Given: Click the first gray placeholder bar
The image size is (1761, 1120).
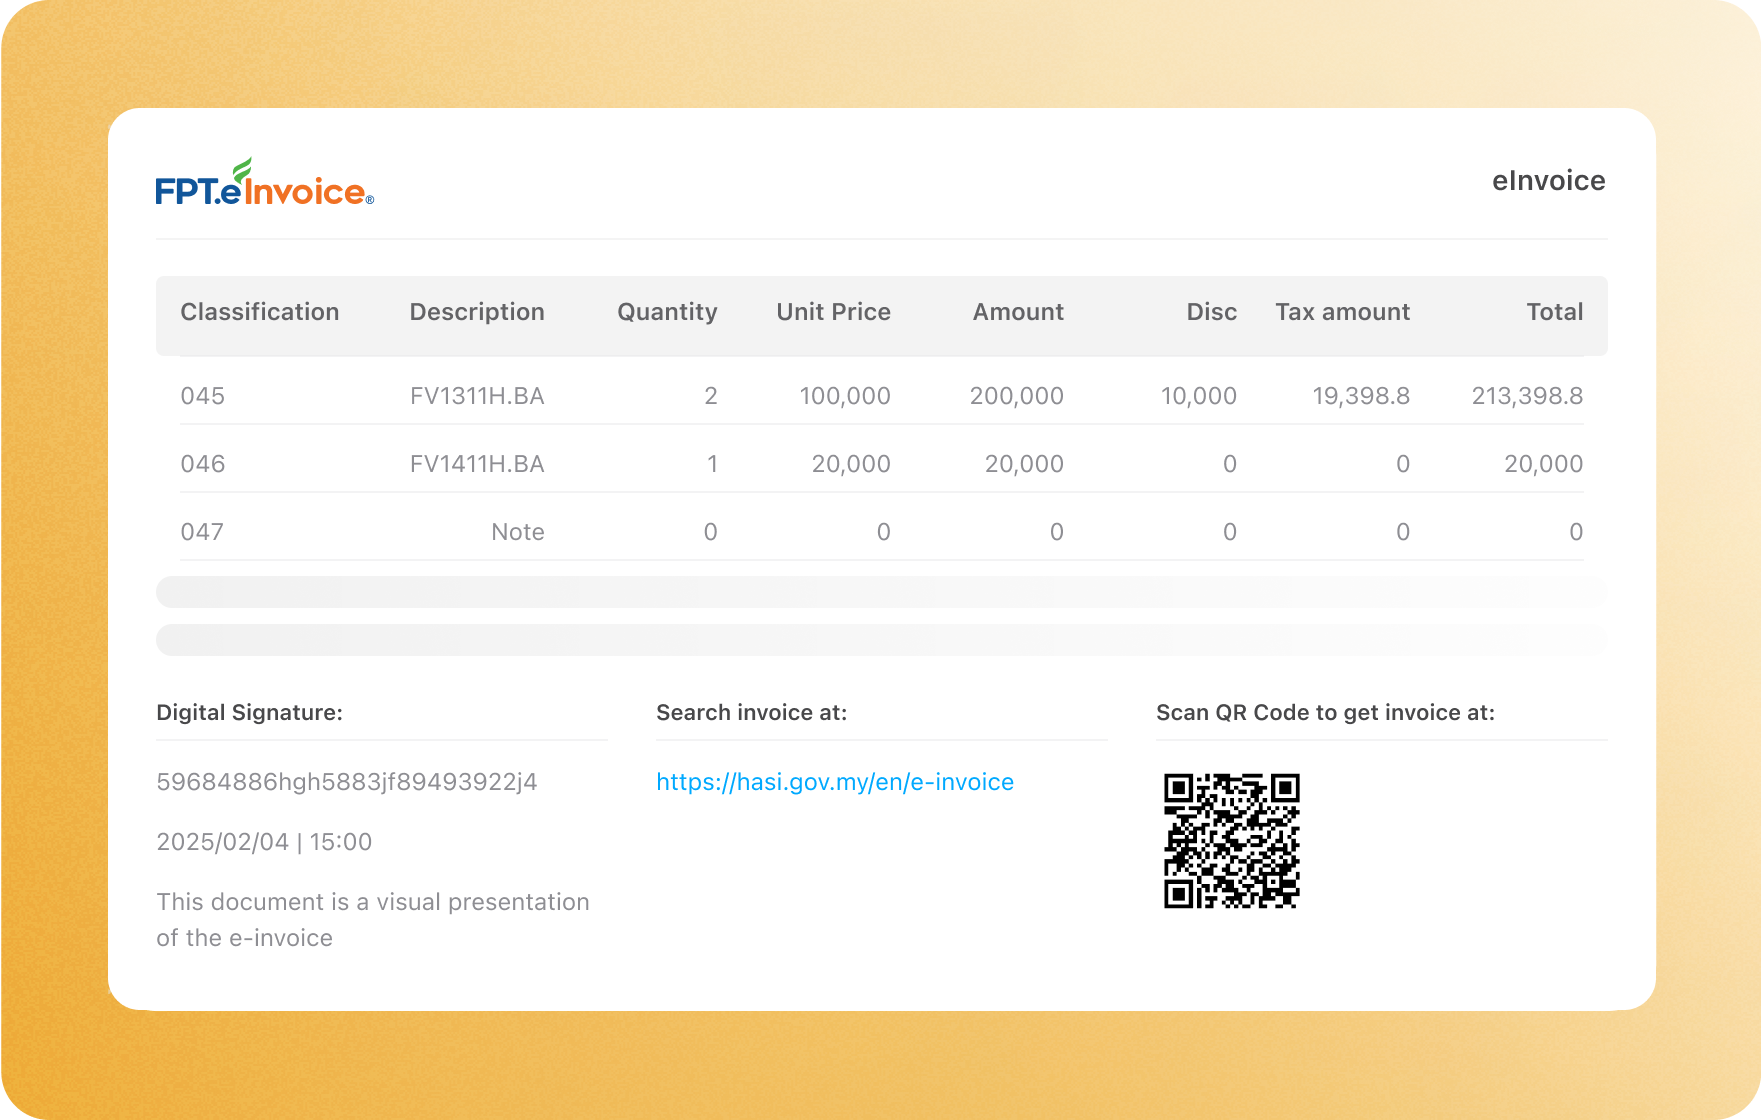Looking at the screenshot, I should point(880,592).
